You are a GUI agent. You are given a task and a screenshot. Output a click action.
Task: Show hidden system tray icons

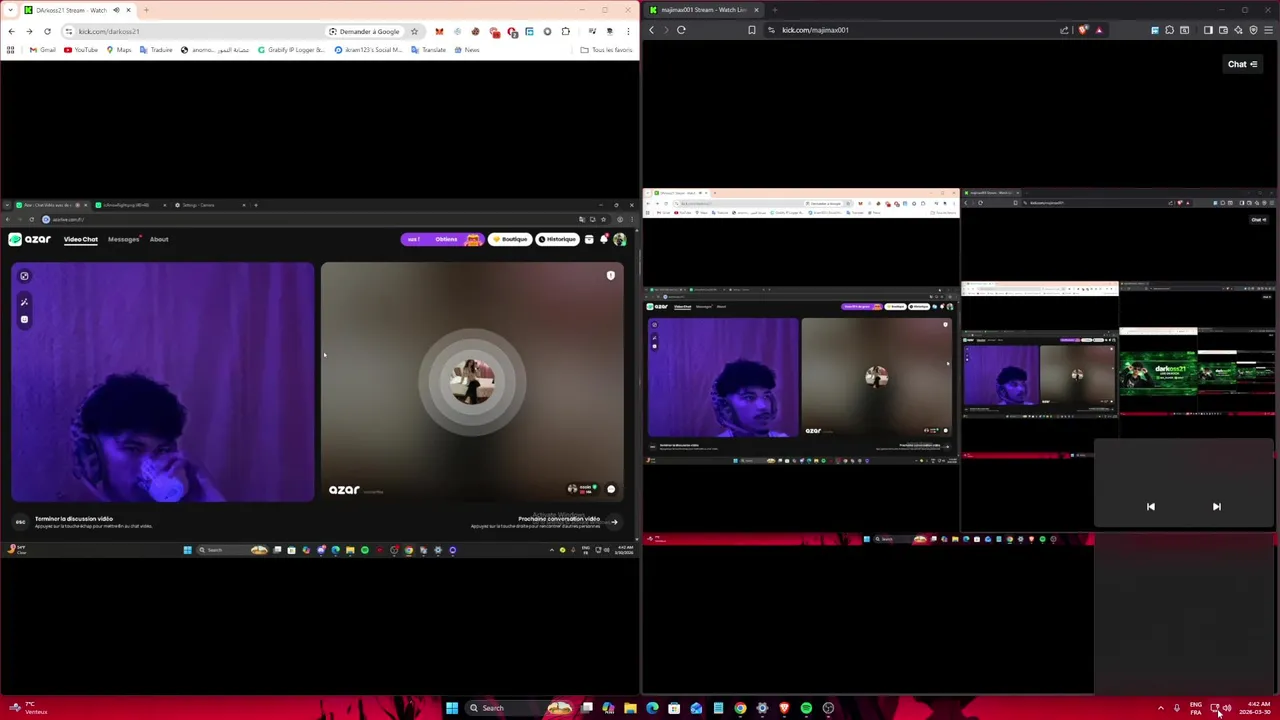coord(1161,708)
